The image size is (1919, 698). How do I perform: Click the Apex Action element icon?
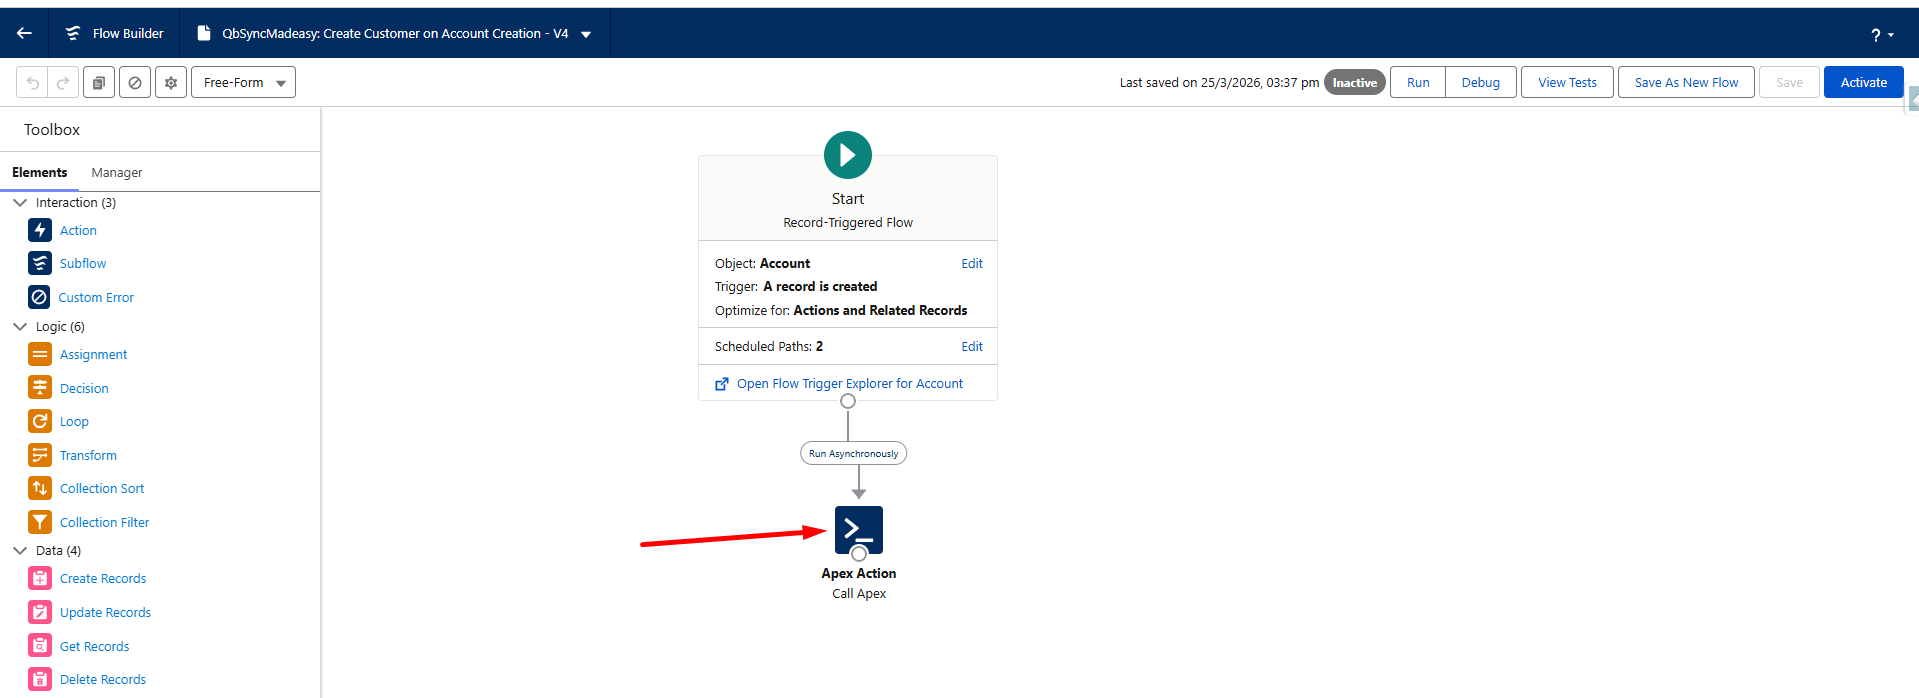coord(859,530)
